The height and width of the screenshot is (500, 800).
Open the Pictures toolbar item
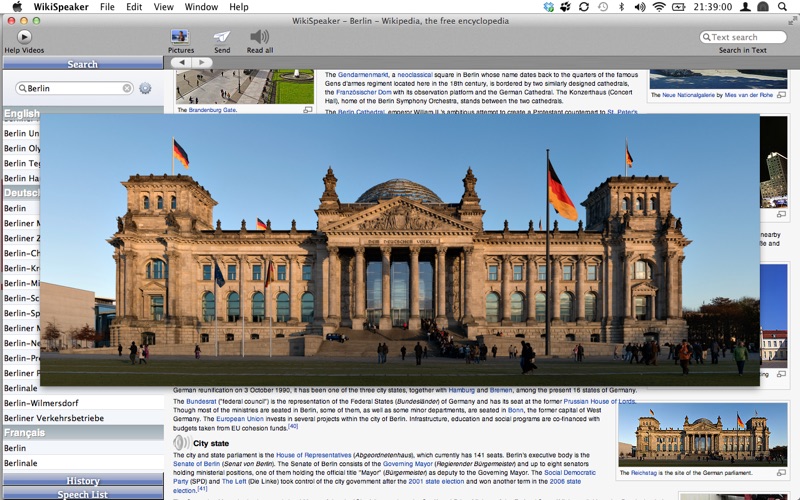point(180,37)
